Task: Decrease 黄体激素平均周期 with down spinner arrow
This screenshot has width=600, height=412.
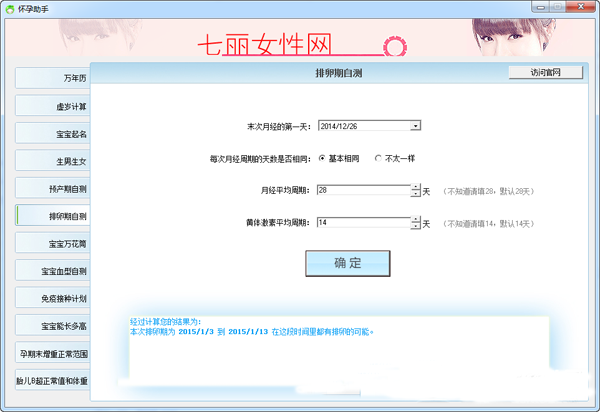Action: (416, 226)
